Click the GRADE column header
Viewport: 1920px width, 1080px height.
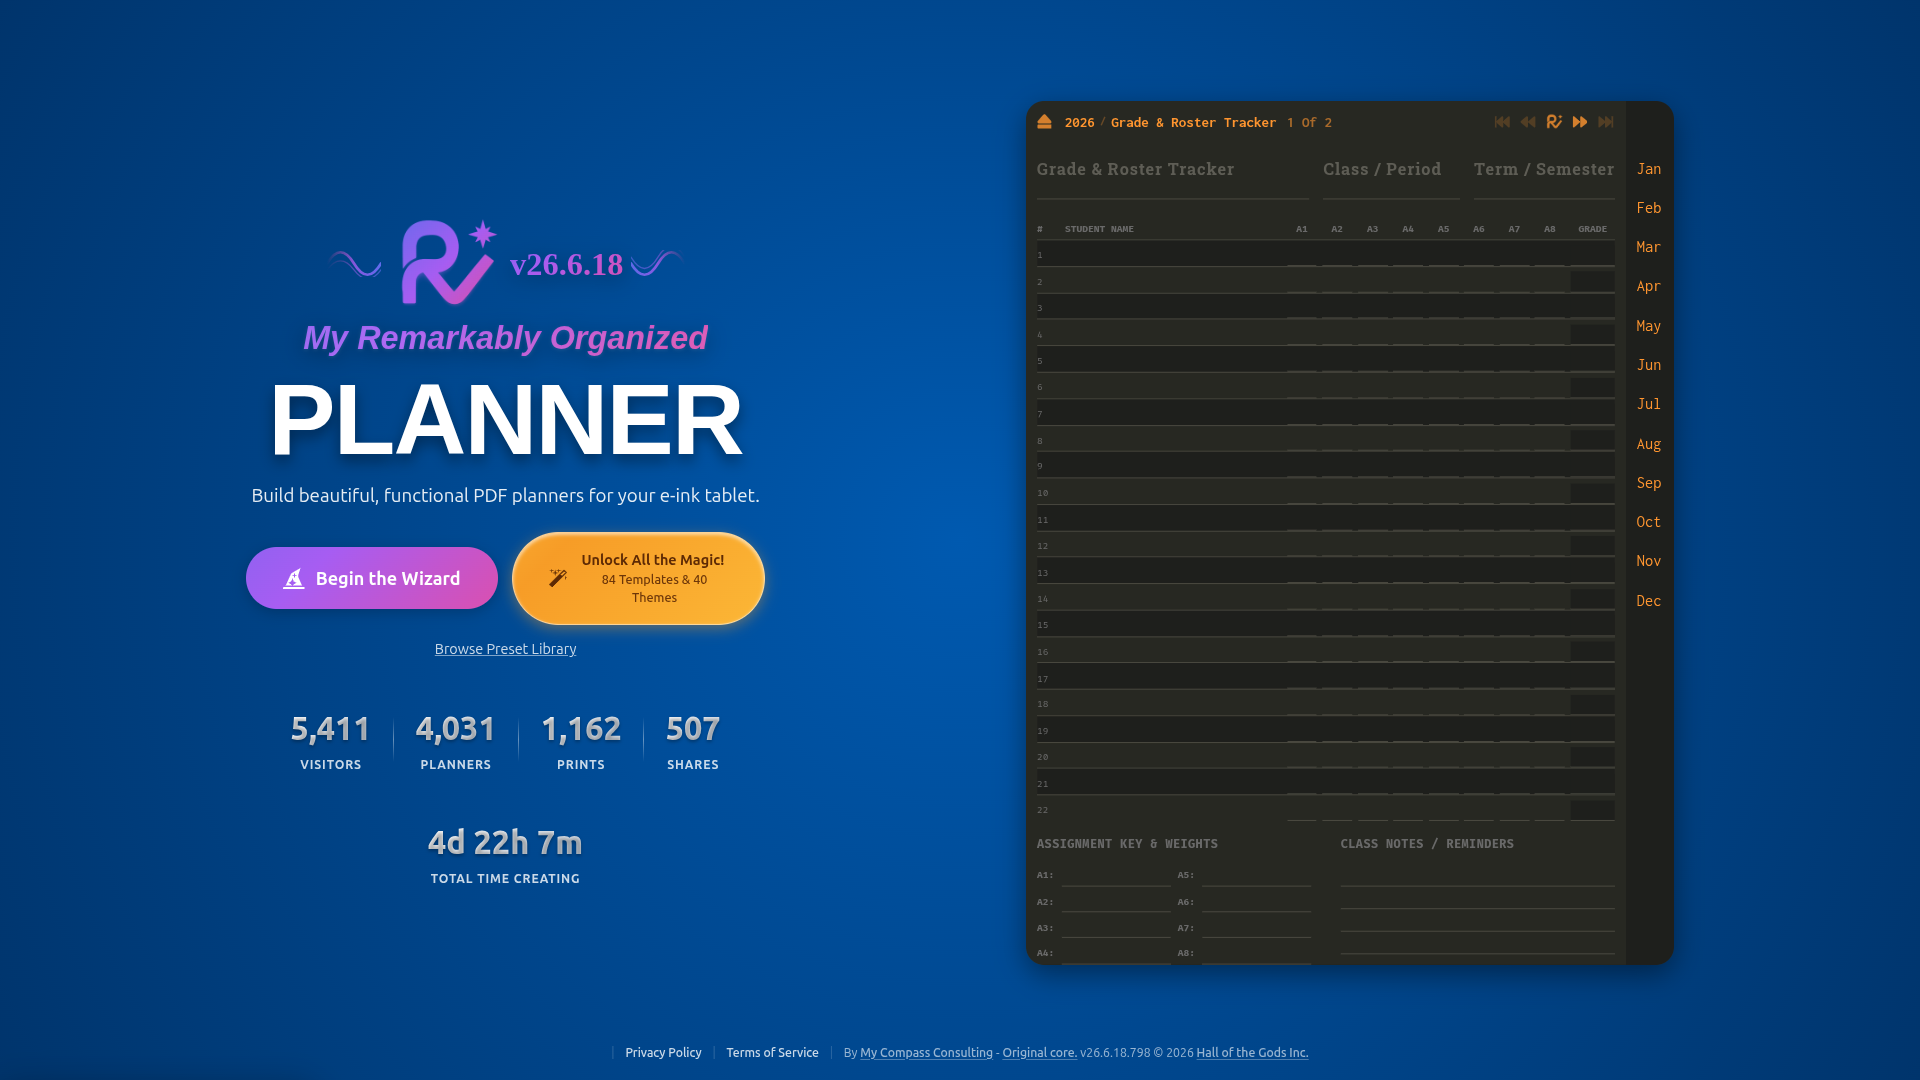pyautogui.click(x=1592, y=229)
